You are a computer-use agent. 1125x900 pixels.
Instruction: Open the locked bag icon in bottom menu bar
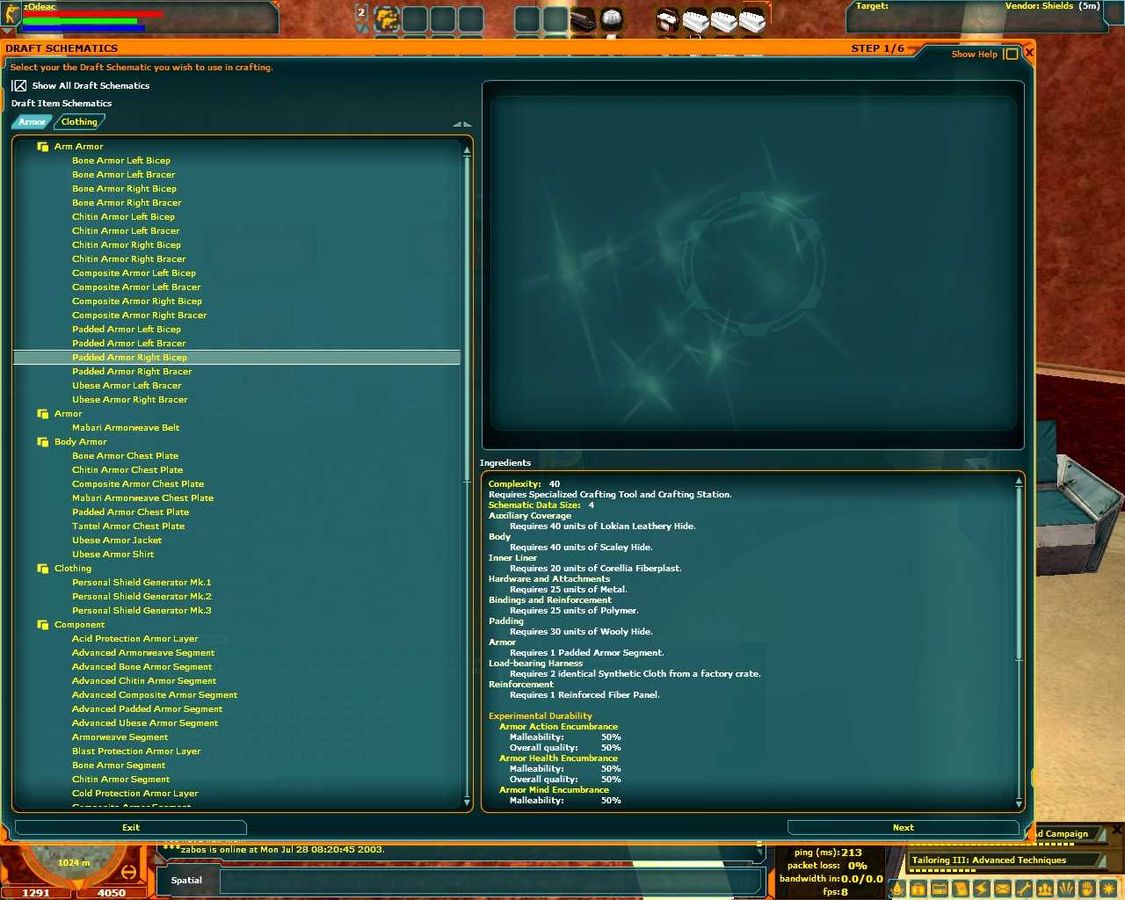918,889
